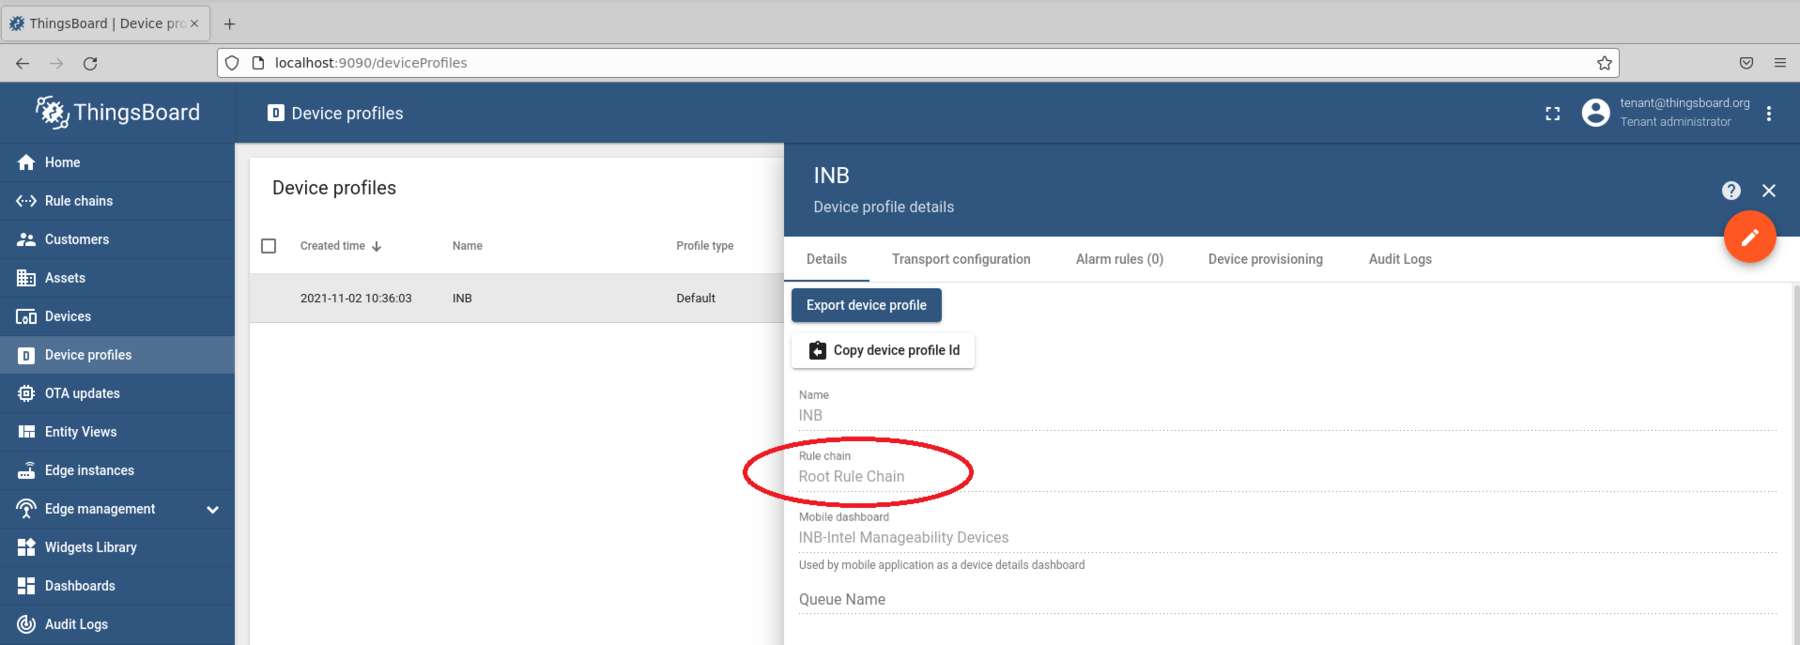Click the browser address bar URL
The image size is (1800, 645).
[x=371, y=63]
